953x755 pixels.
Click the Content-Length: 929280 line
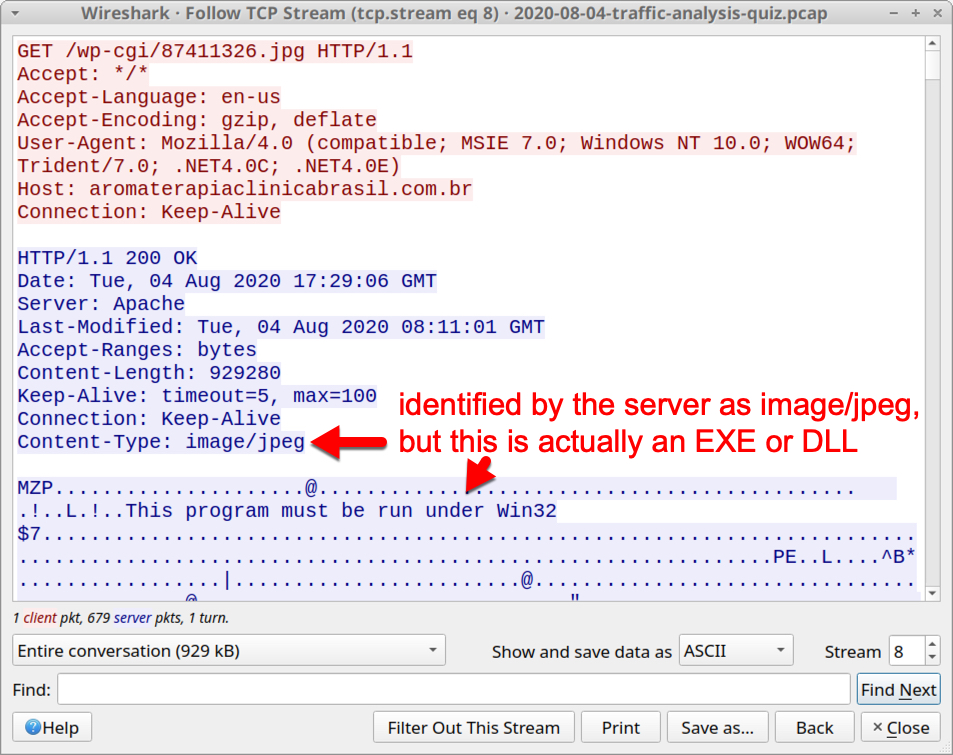(x=149, y=373)
